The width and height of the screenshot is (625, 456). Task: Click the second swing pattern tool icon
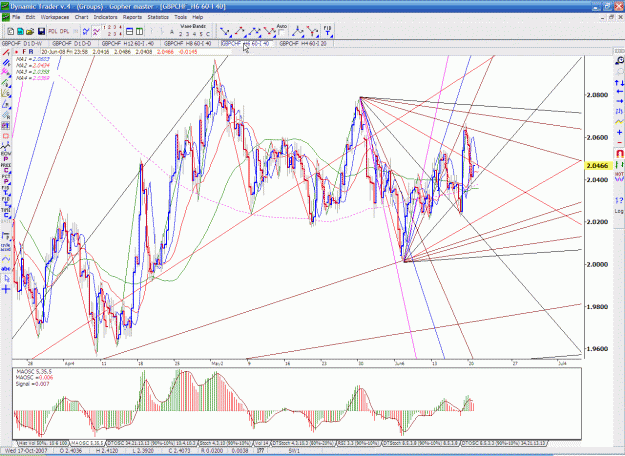(x=240, y=31)
